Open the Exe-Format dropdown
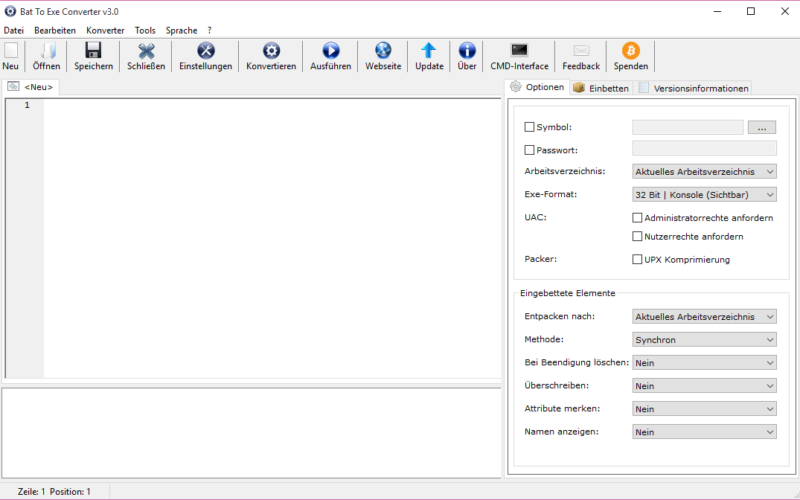800x500 pixels. [704, 194]
